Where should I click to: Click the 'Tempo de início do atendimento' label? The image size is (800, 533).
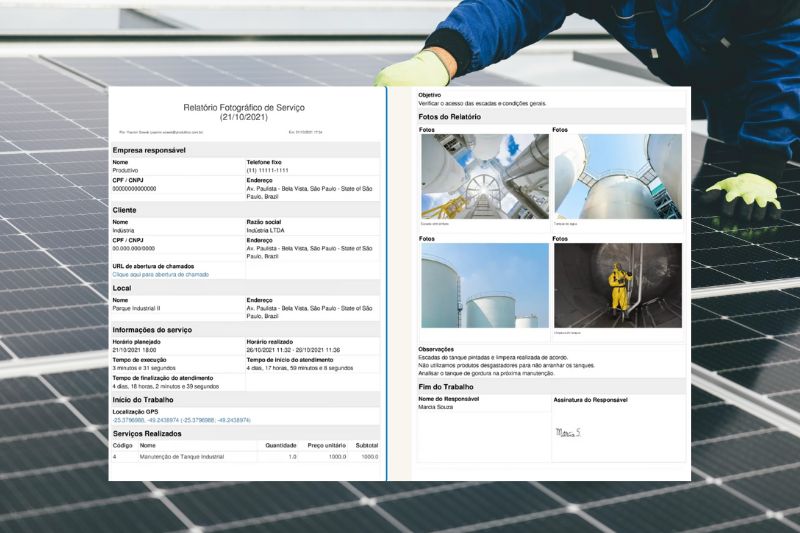point(290,360)
